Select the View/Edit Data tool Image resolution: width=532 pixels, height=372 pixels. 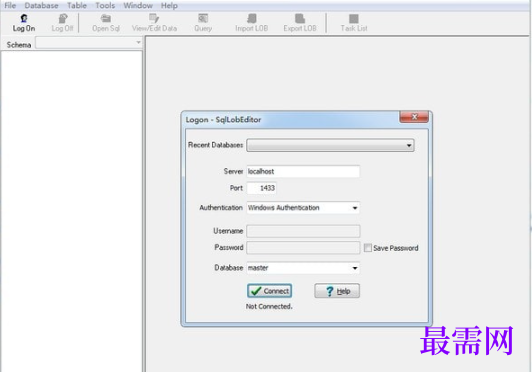pos(154,23)
